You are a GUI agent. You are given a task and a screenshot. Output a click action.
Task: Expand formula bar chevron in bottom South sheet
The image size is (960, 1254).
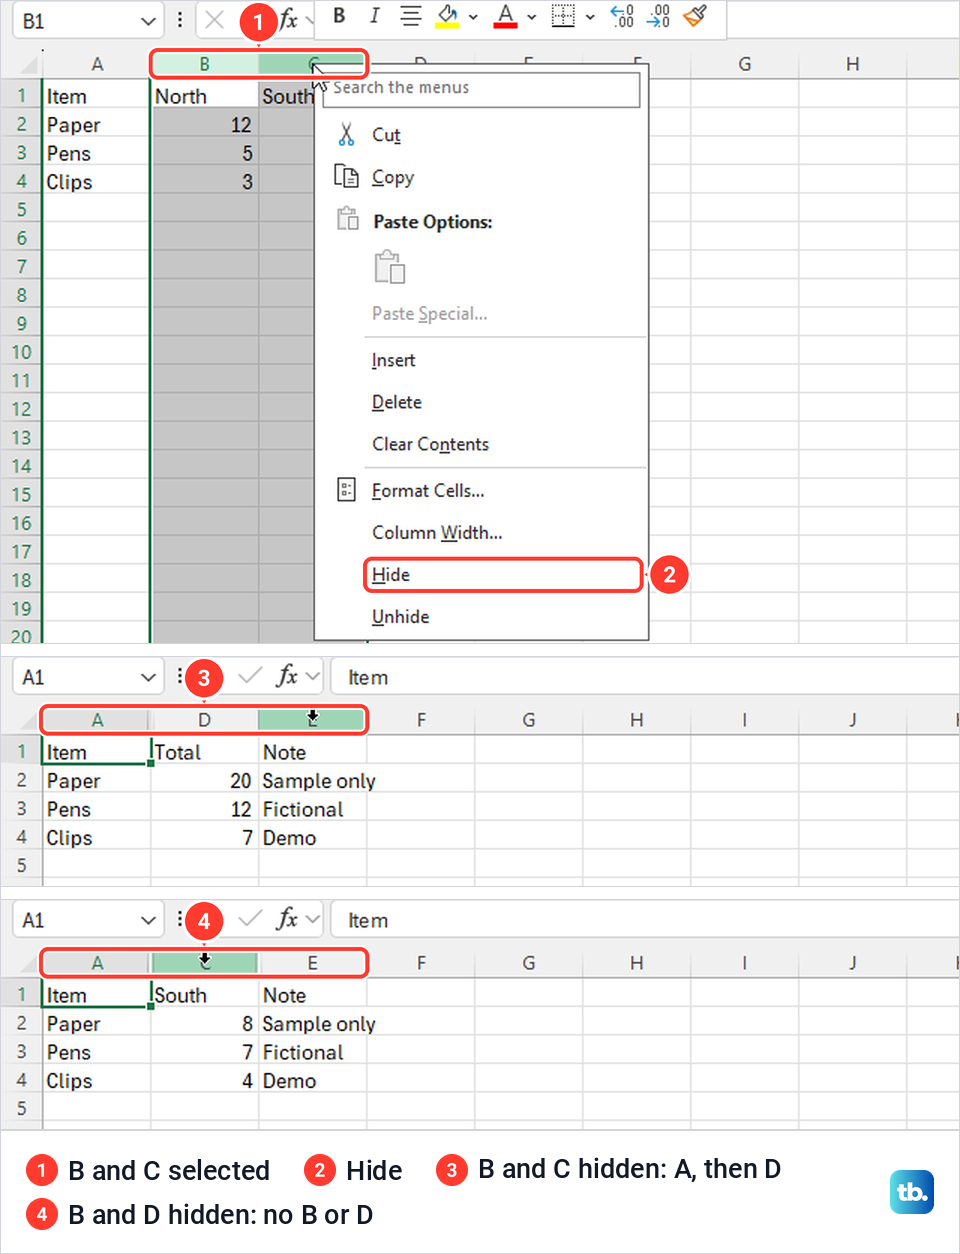click(313, 920)
